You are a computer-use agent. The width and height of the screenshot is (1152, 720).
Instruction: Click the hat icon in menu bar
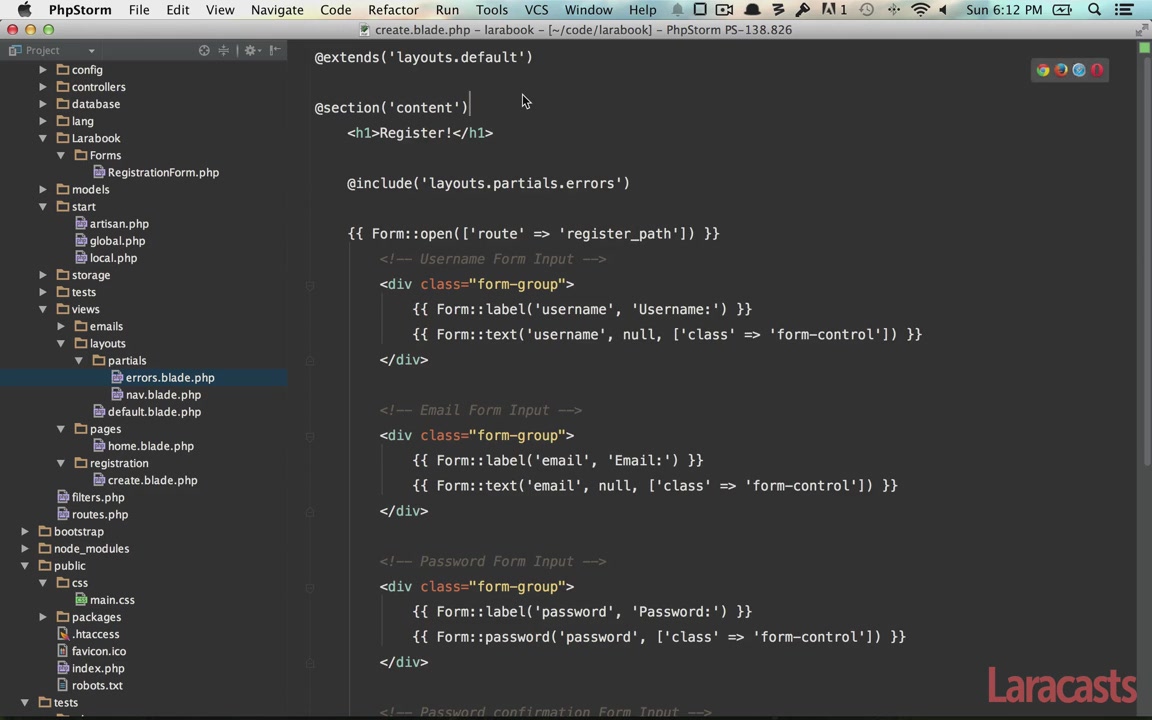752,10
